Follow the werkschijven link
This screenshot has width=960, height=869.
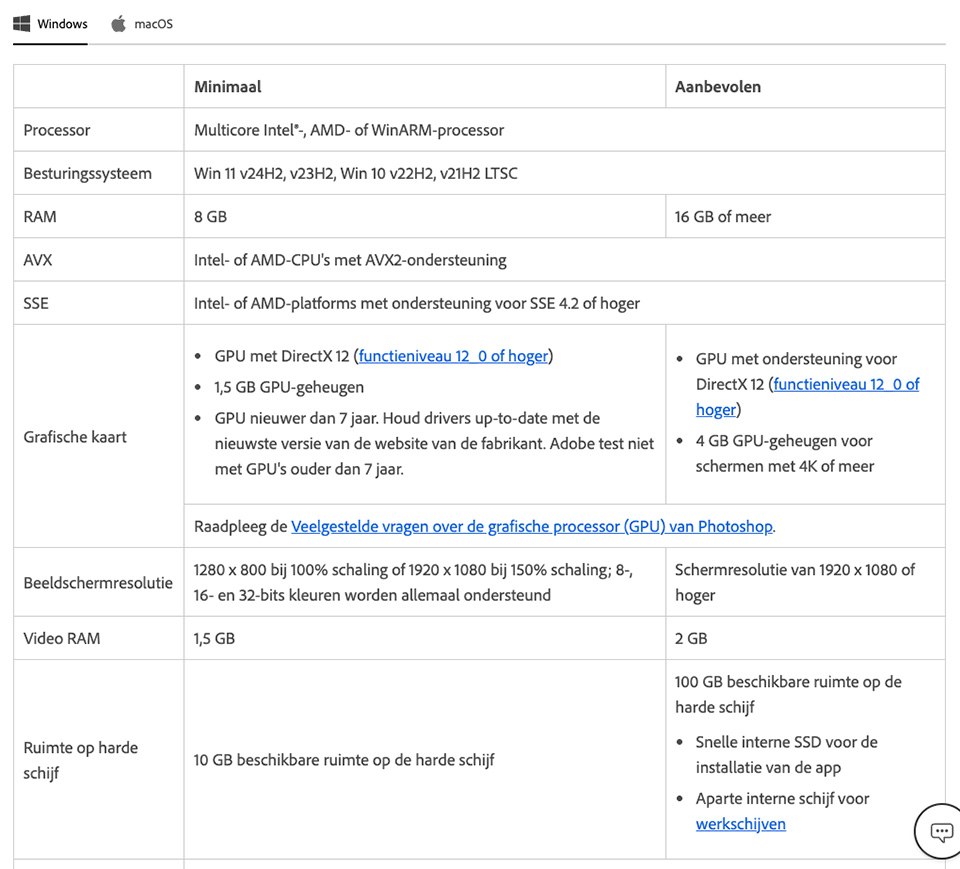(x=740, y=824)
